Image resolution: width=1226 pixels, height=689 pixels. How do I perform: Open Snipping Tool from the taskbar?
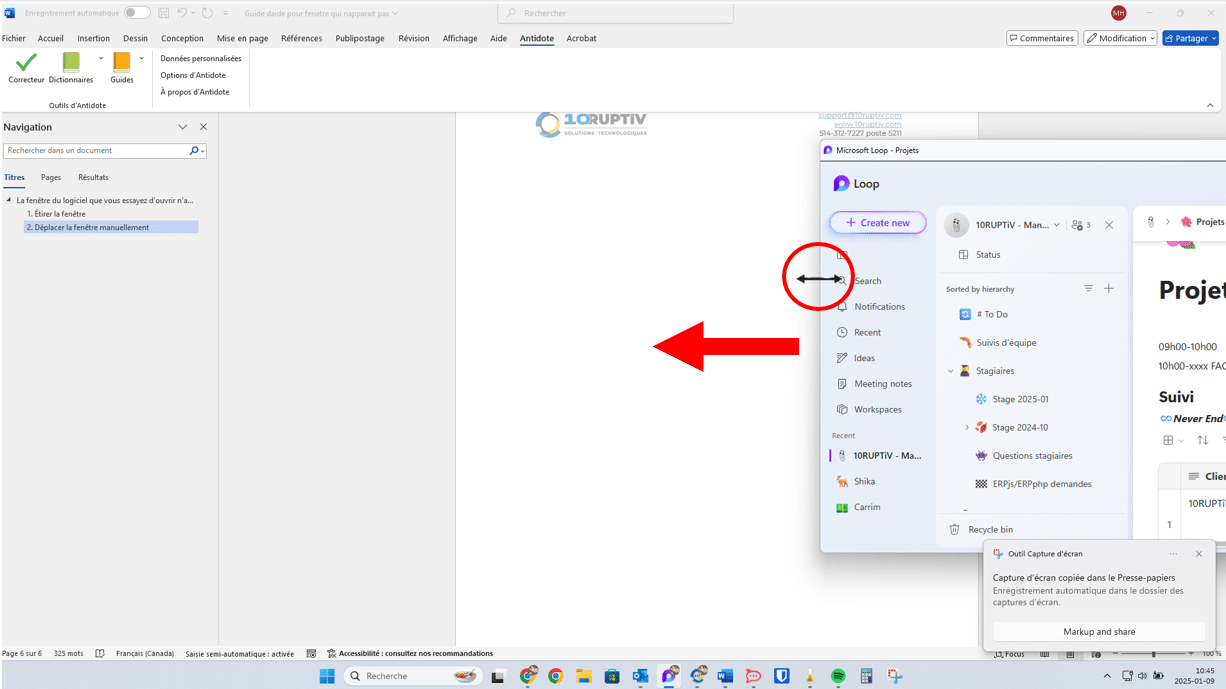coord(895,676)
